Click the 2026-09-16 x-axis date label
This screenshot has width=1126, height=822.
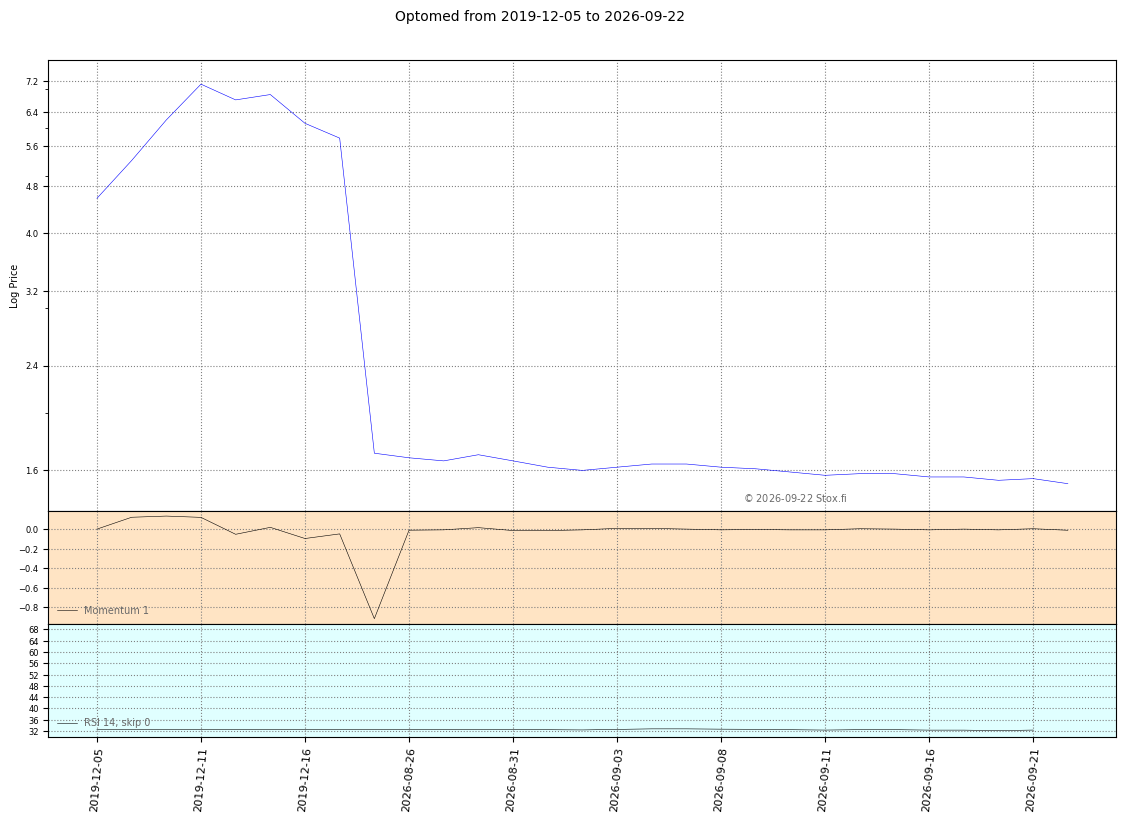point(929,780)
